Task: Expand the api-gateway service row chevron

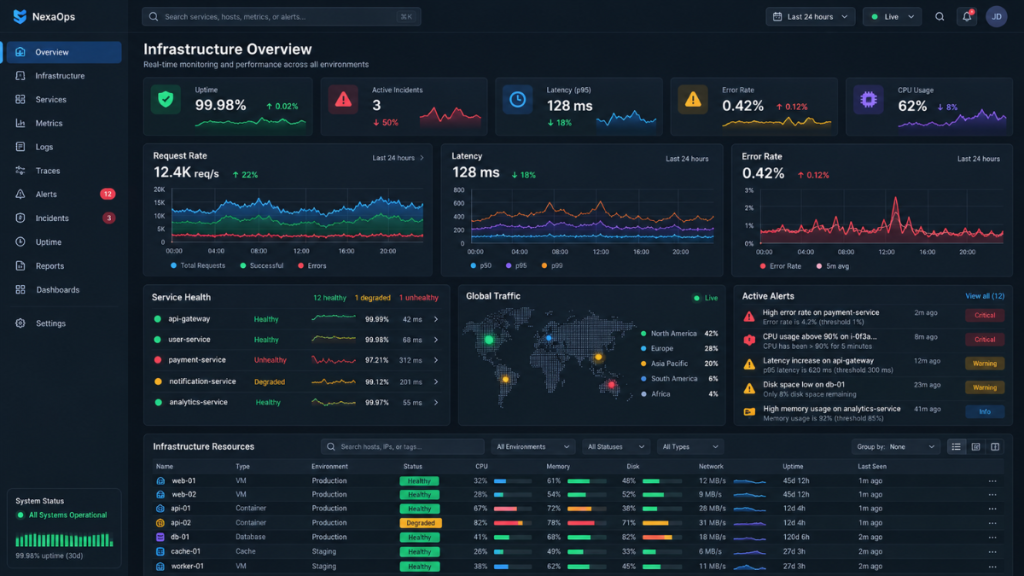Action: pyautogui.click(x=436, y=319)
